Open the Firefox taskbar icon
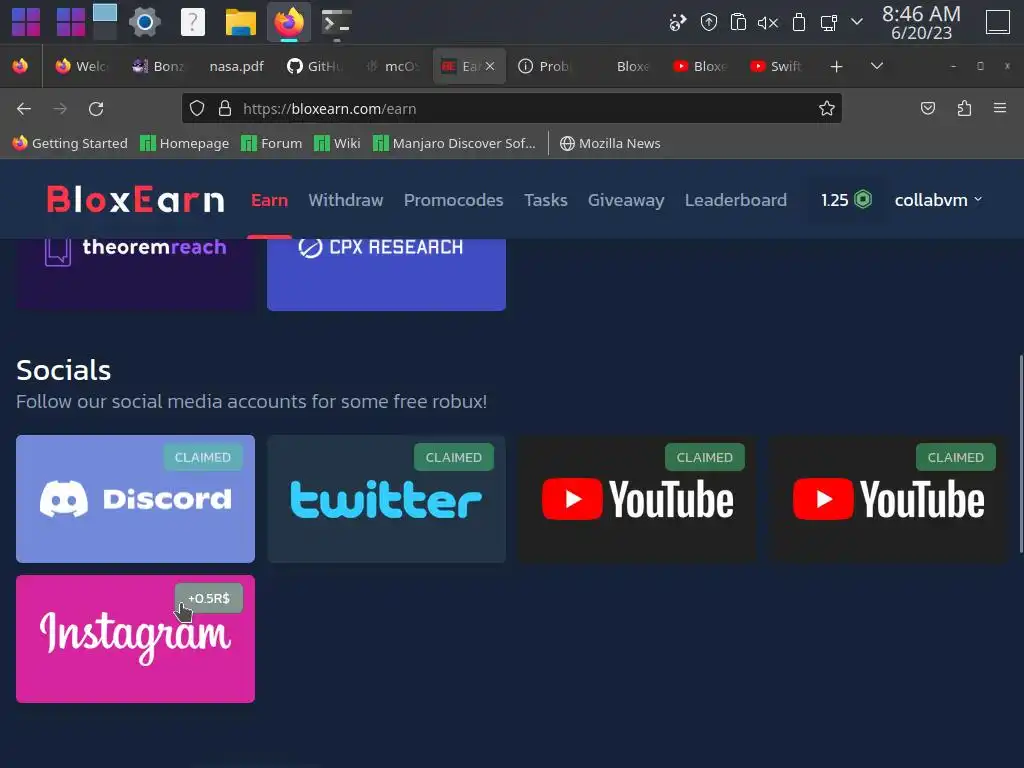This screenshot has width=1024, height=768. (x=289, y=23)
